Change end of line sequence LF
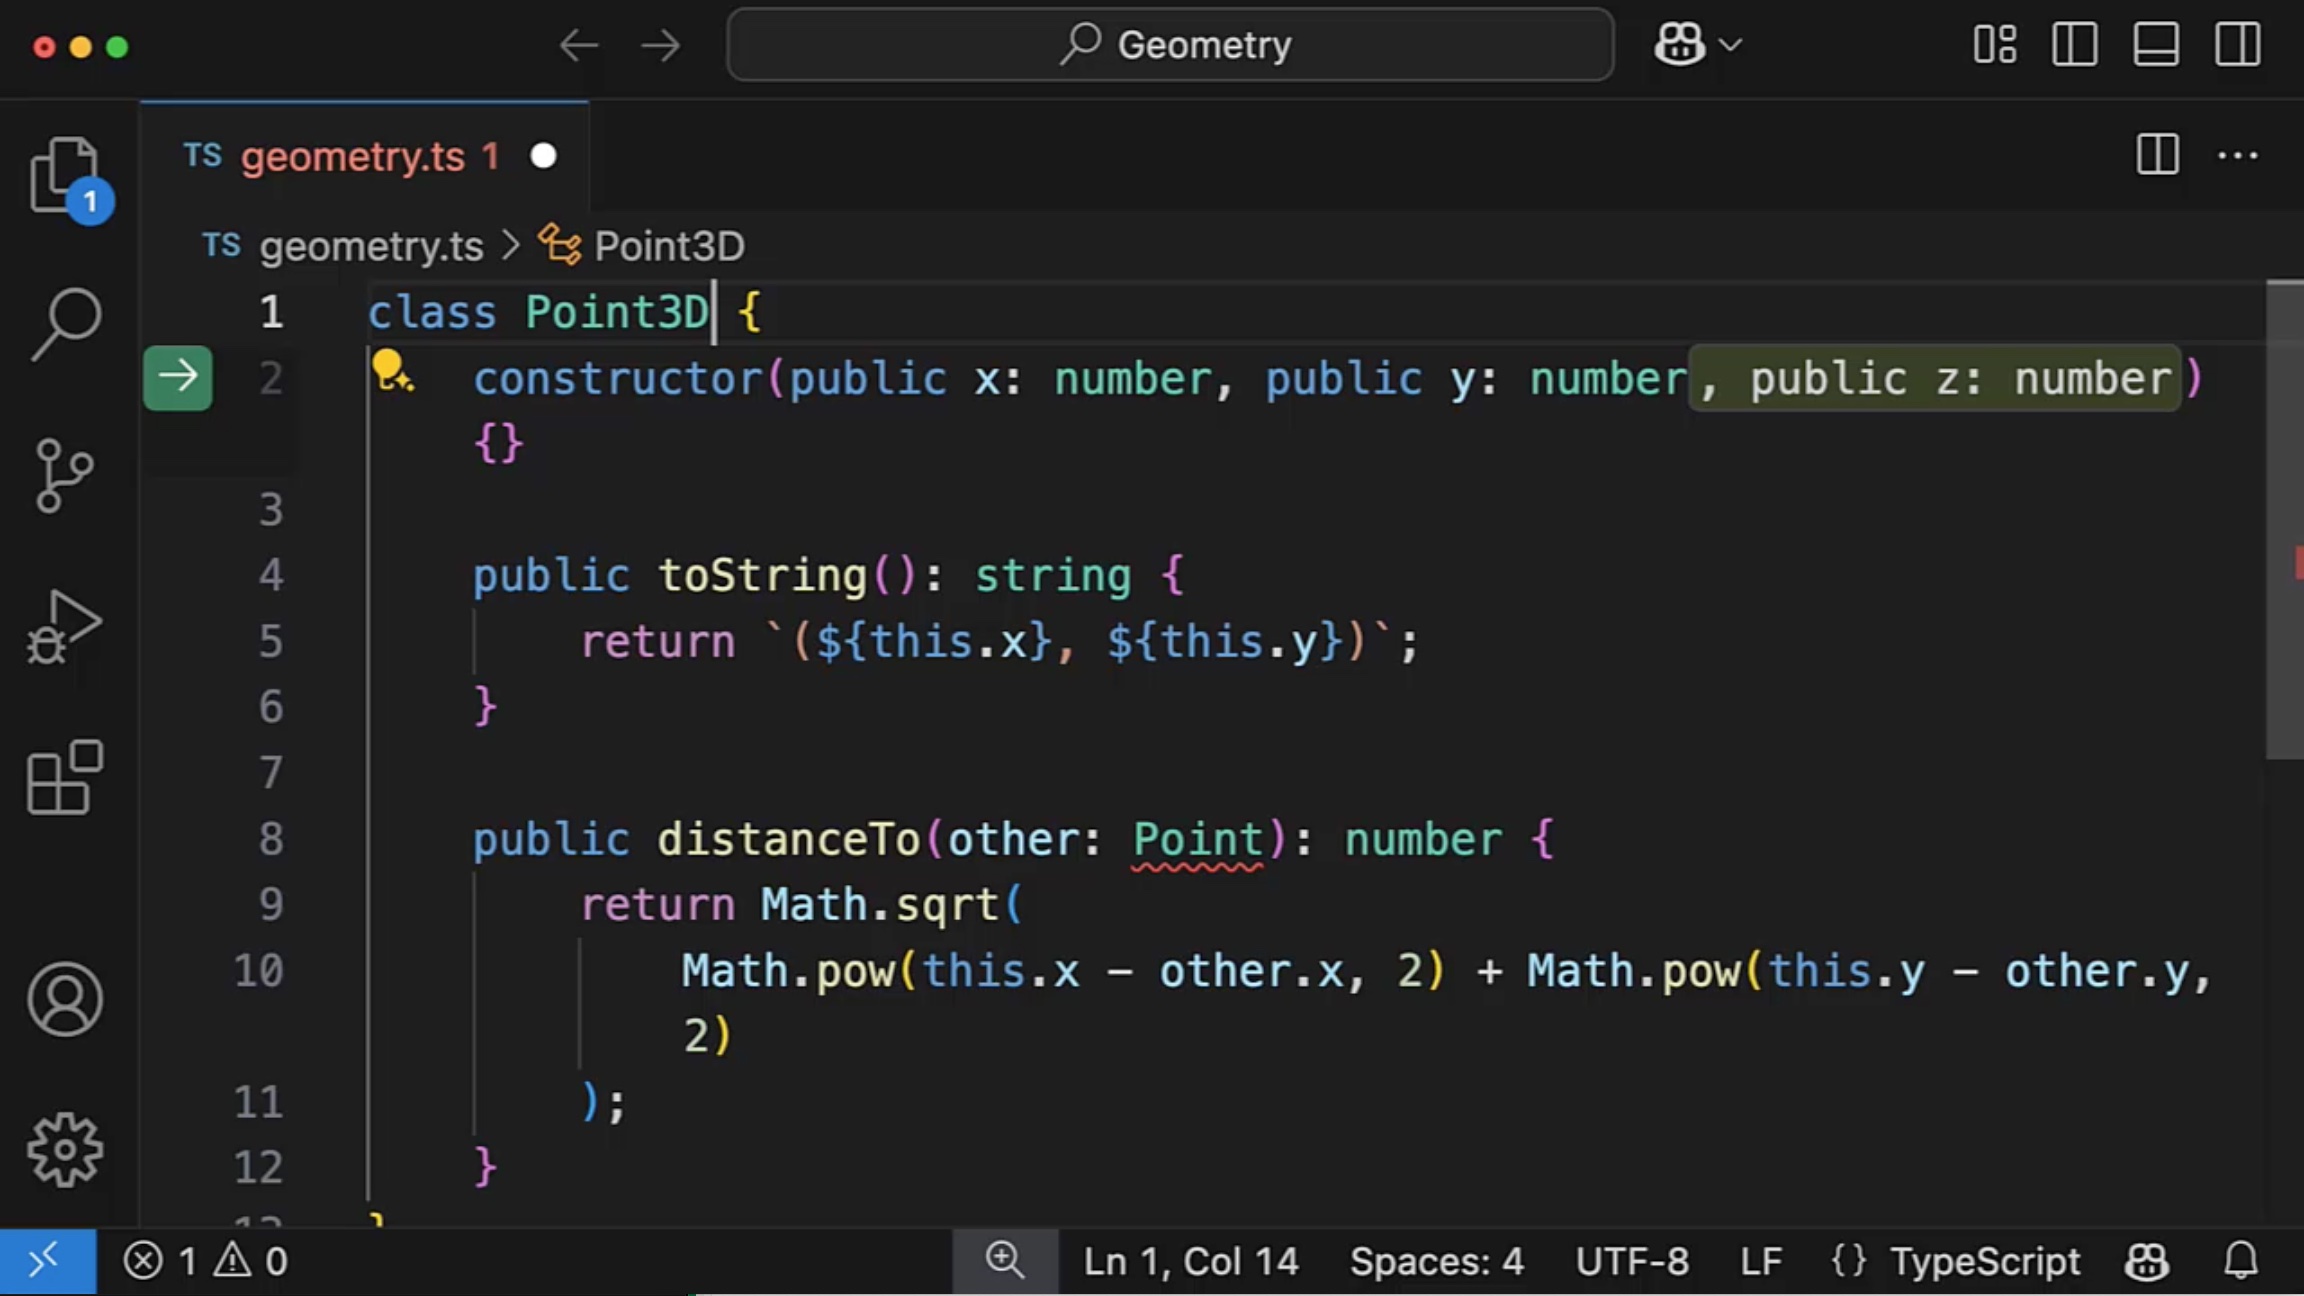2304x1296 pixels. coord(1761,1261)
